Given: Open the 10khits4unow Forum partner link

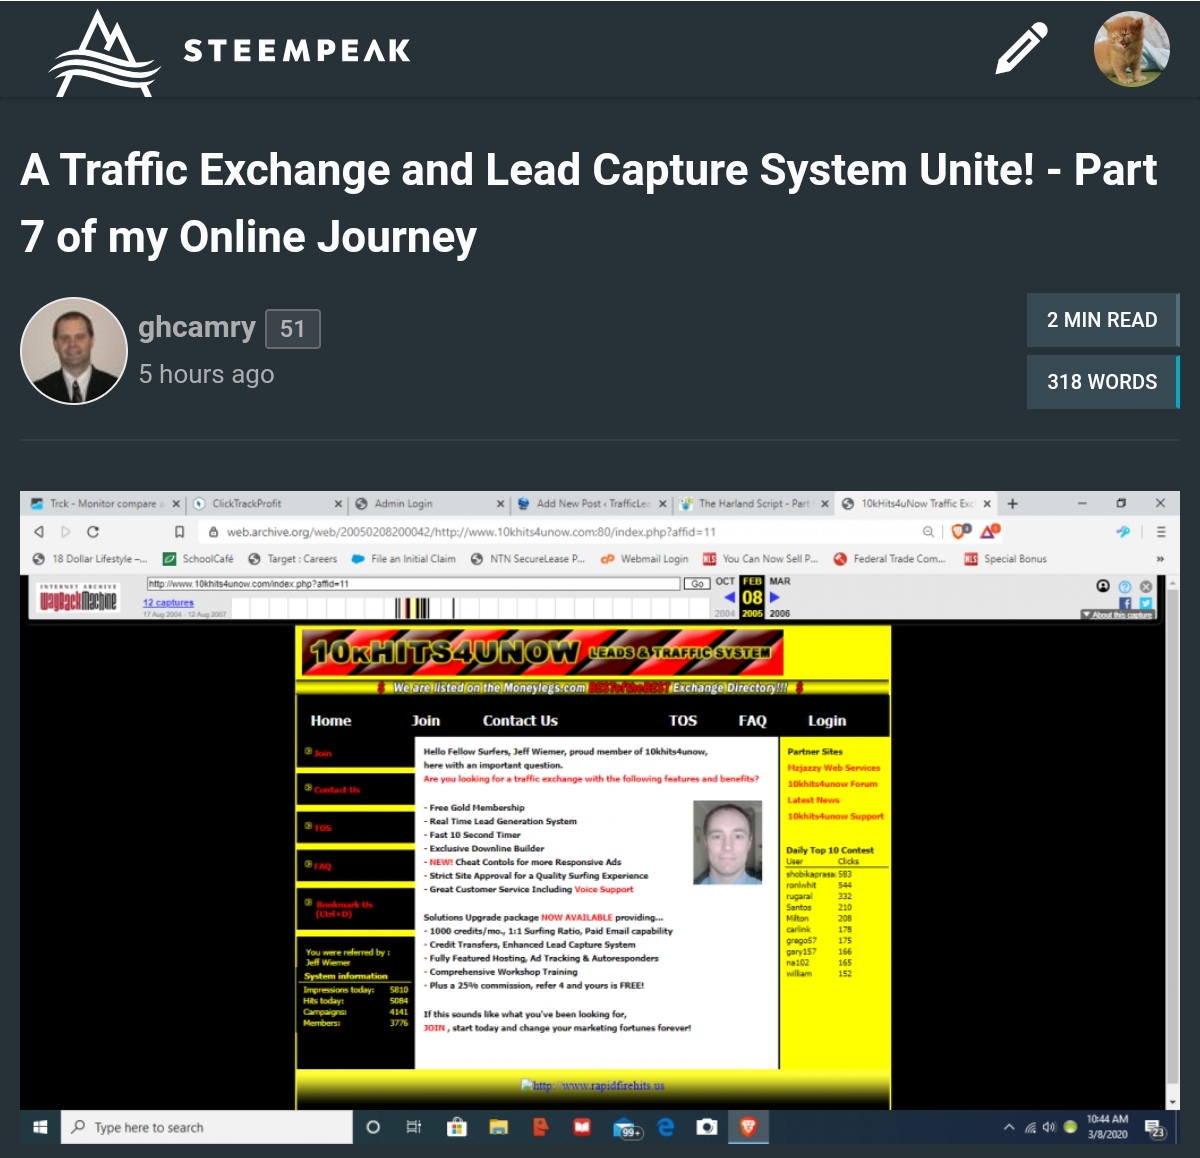Looking at the screenshot, I should click(x=832, y=784).
